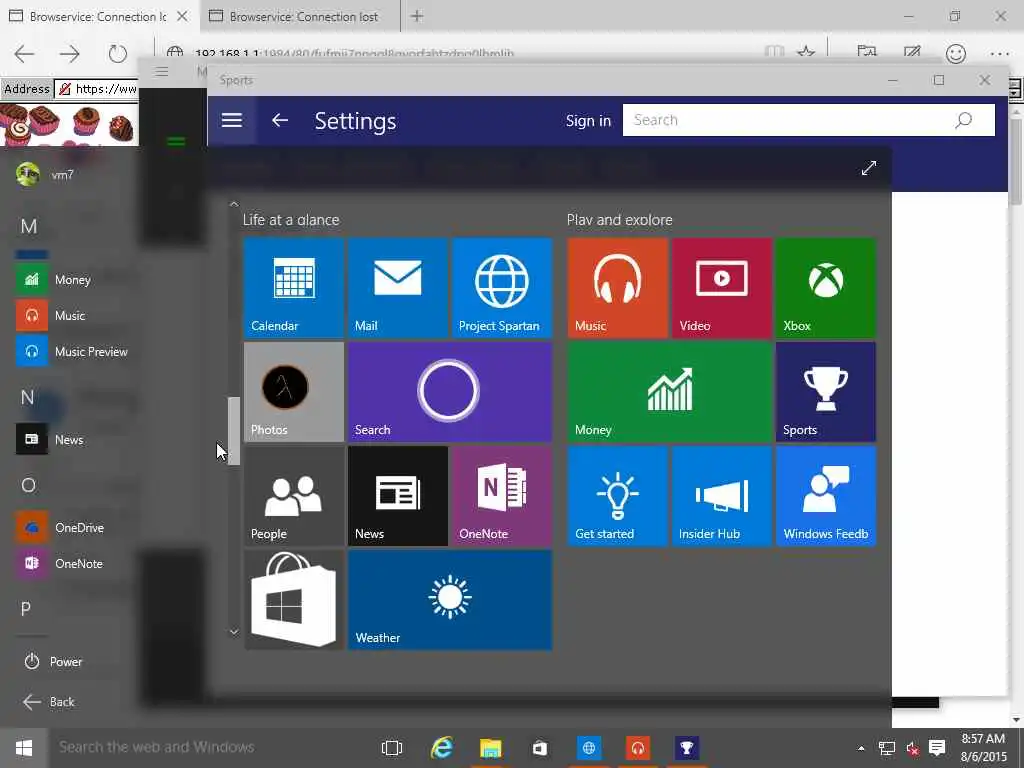This screenshot has height=768, width=1024.
Task: Expand Start menu to full screen
Action: 869,168
